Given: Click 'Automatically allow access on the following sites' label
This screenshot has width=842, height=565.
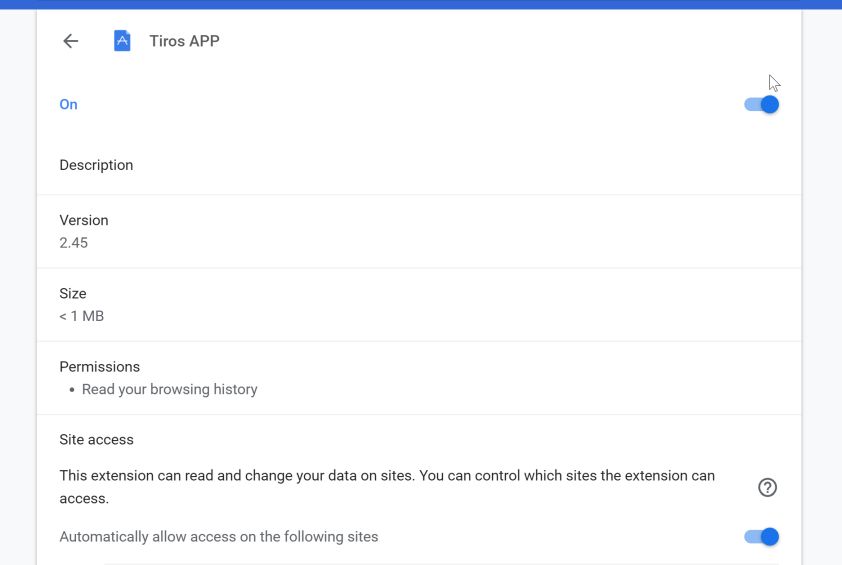Looking at the screenshot, I should pos(219,537).
